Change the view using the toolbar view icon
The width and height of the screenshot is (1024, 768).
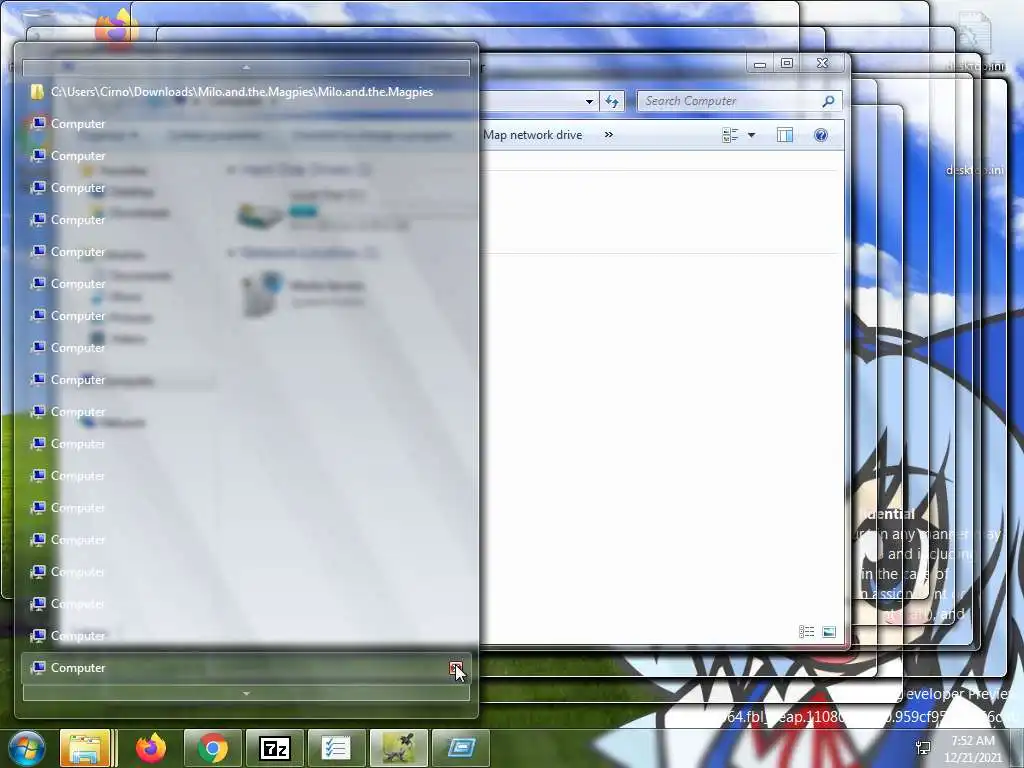730,135
